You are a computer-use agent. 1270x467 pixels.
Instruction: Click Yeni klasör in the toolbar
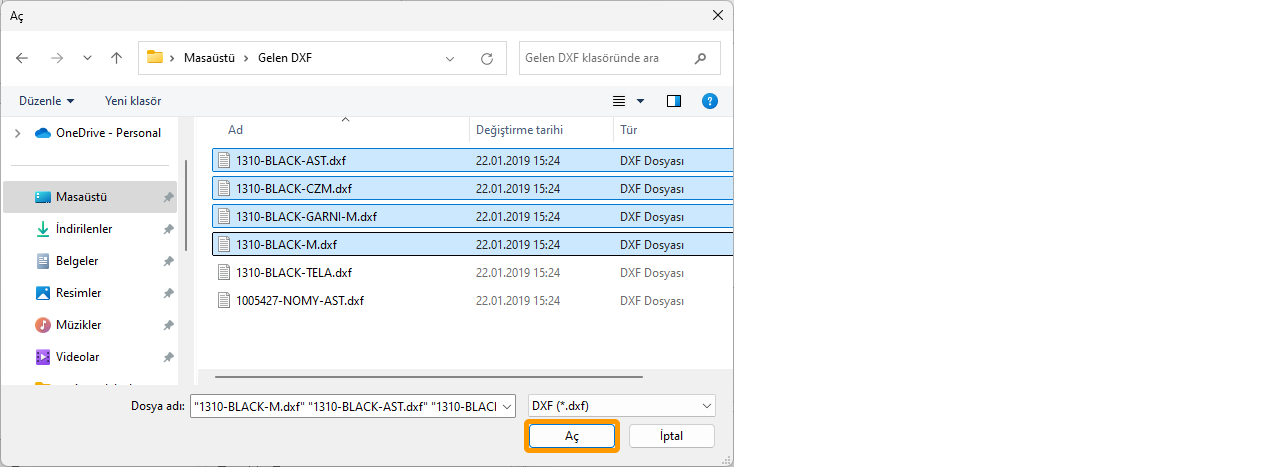pyautogui.click(x=133, y=101)
